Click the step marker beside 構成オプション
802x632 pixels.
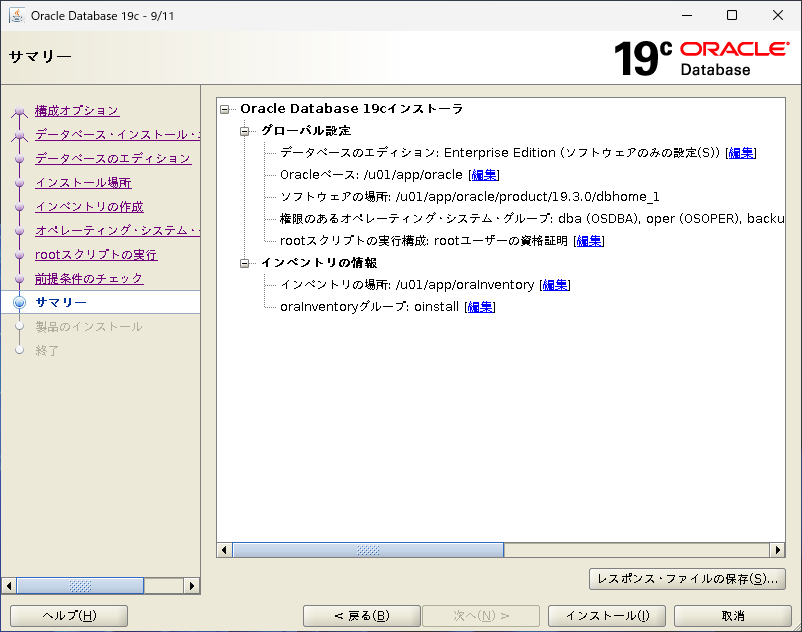point(19,110)
